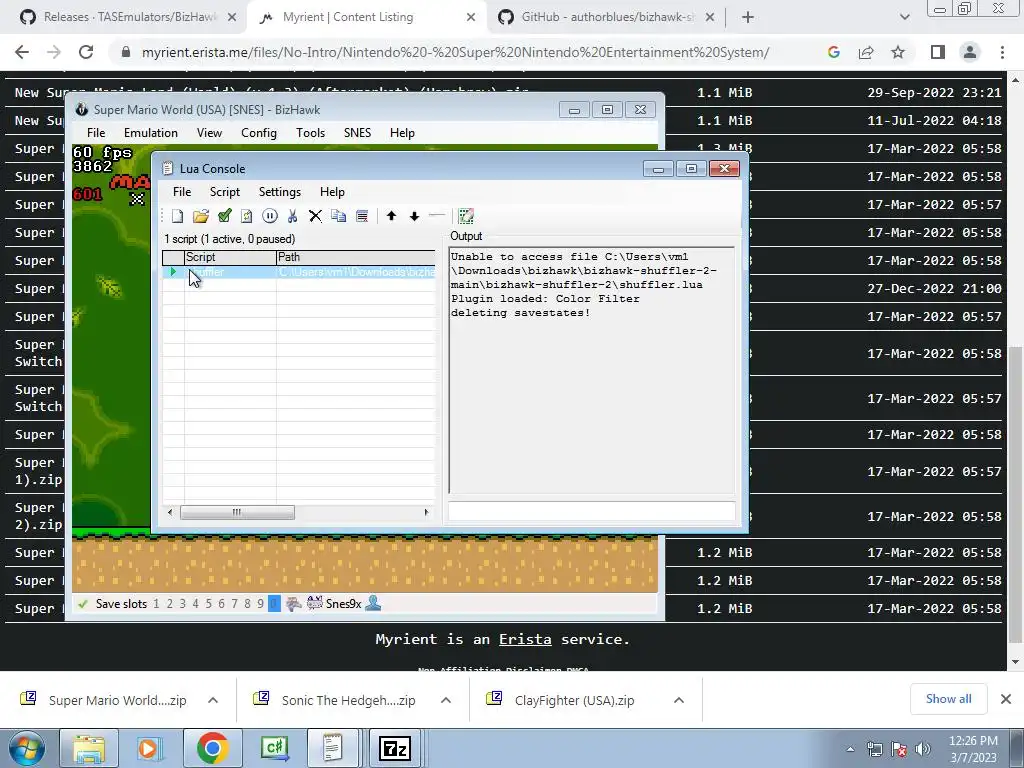Open Chrome three-dot menu

tap(1002, 52)
